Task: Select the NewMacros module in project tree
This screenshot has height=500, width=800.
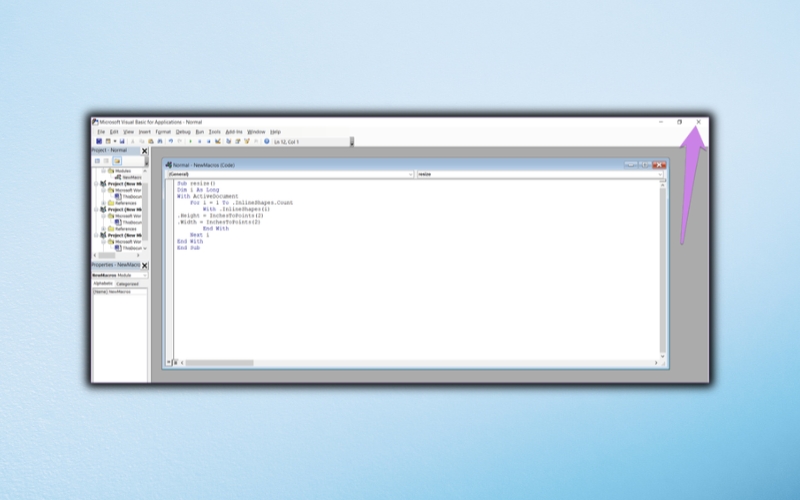Action: [132, 177]
